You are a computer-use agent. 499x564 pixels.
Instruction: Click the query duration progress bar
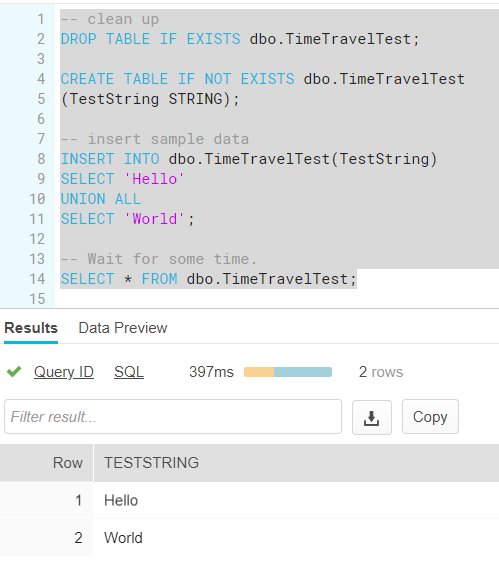288,372
